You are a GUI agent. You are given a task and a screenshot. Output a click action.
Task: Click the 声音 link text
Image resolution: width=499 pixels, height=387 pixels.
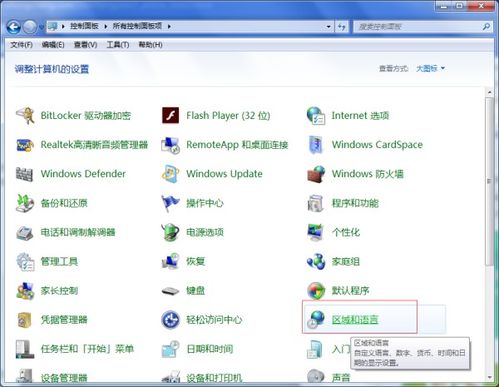(x=341, y=378)
